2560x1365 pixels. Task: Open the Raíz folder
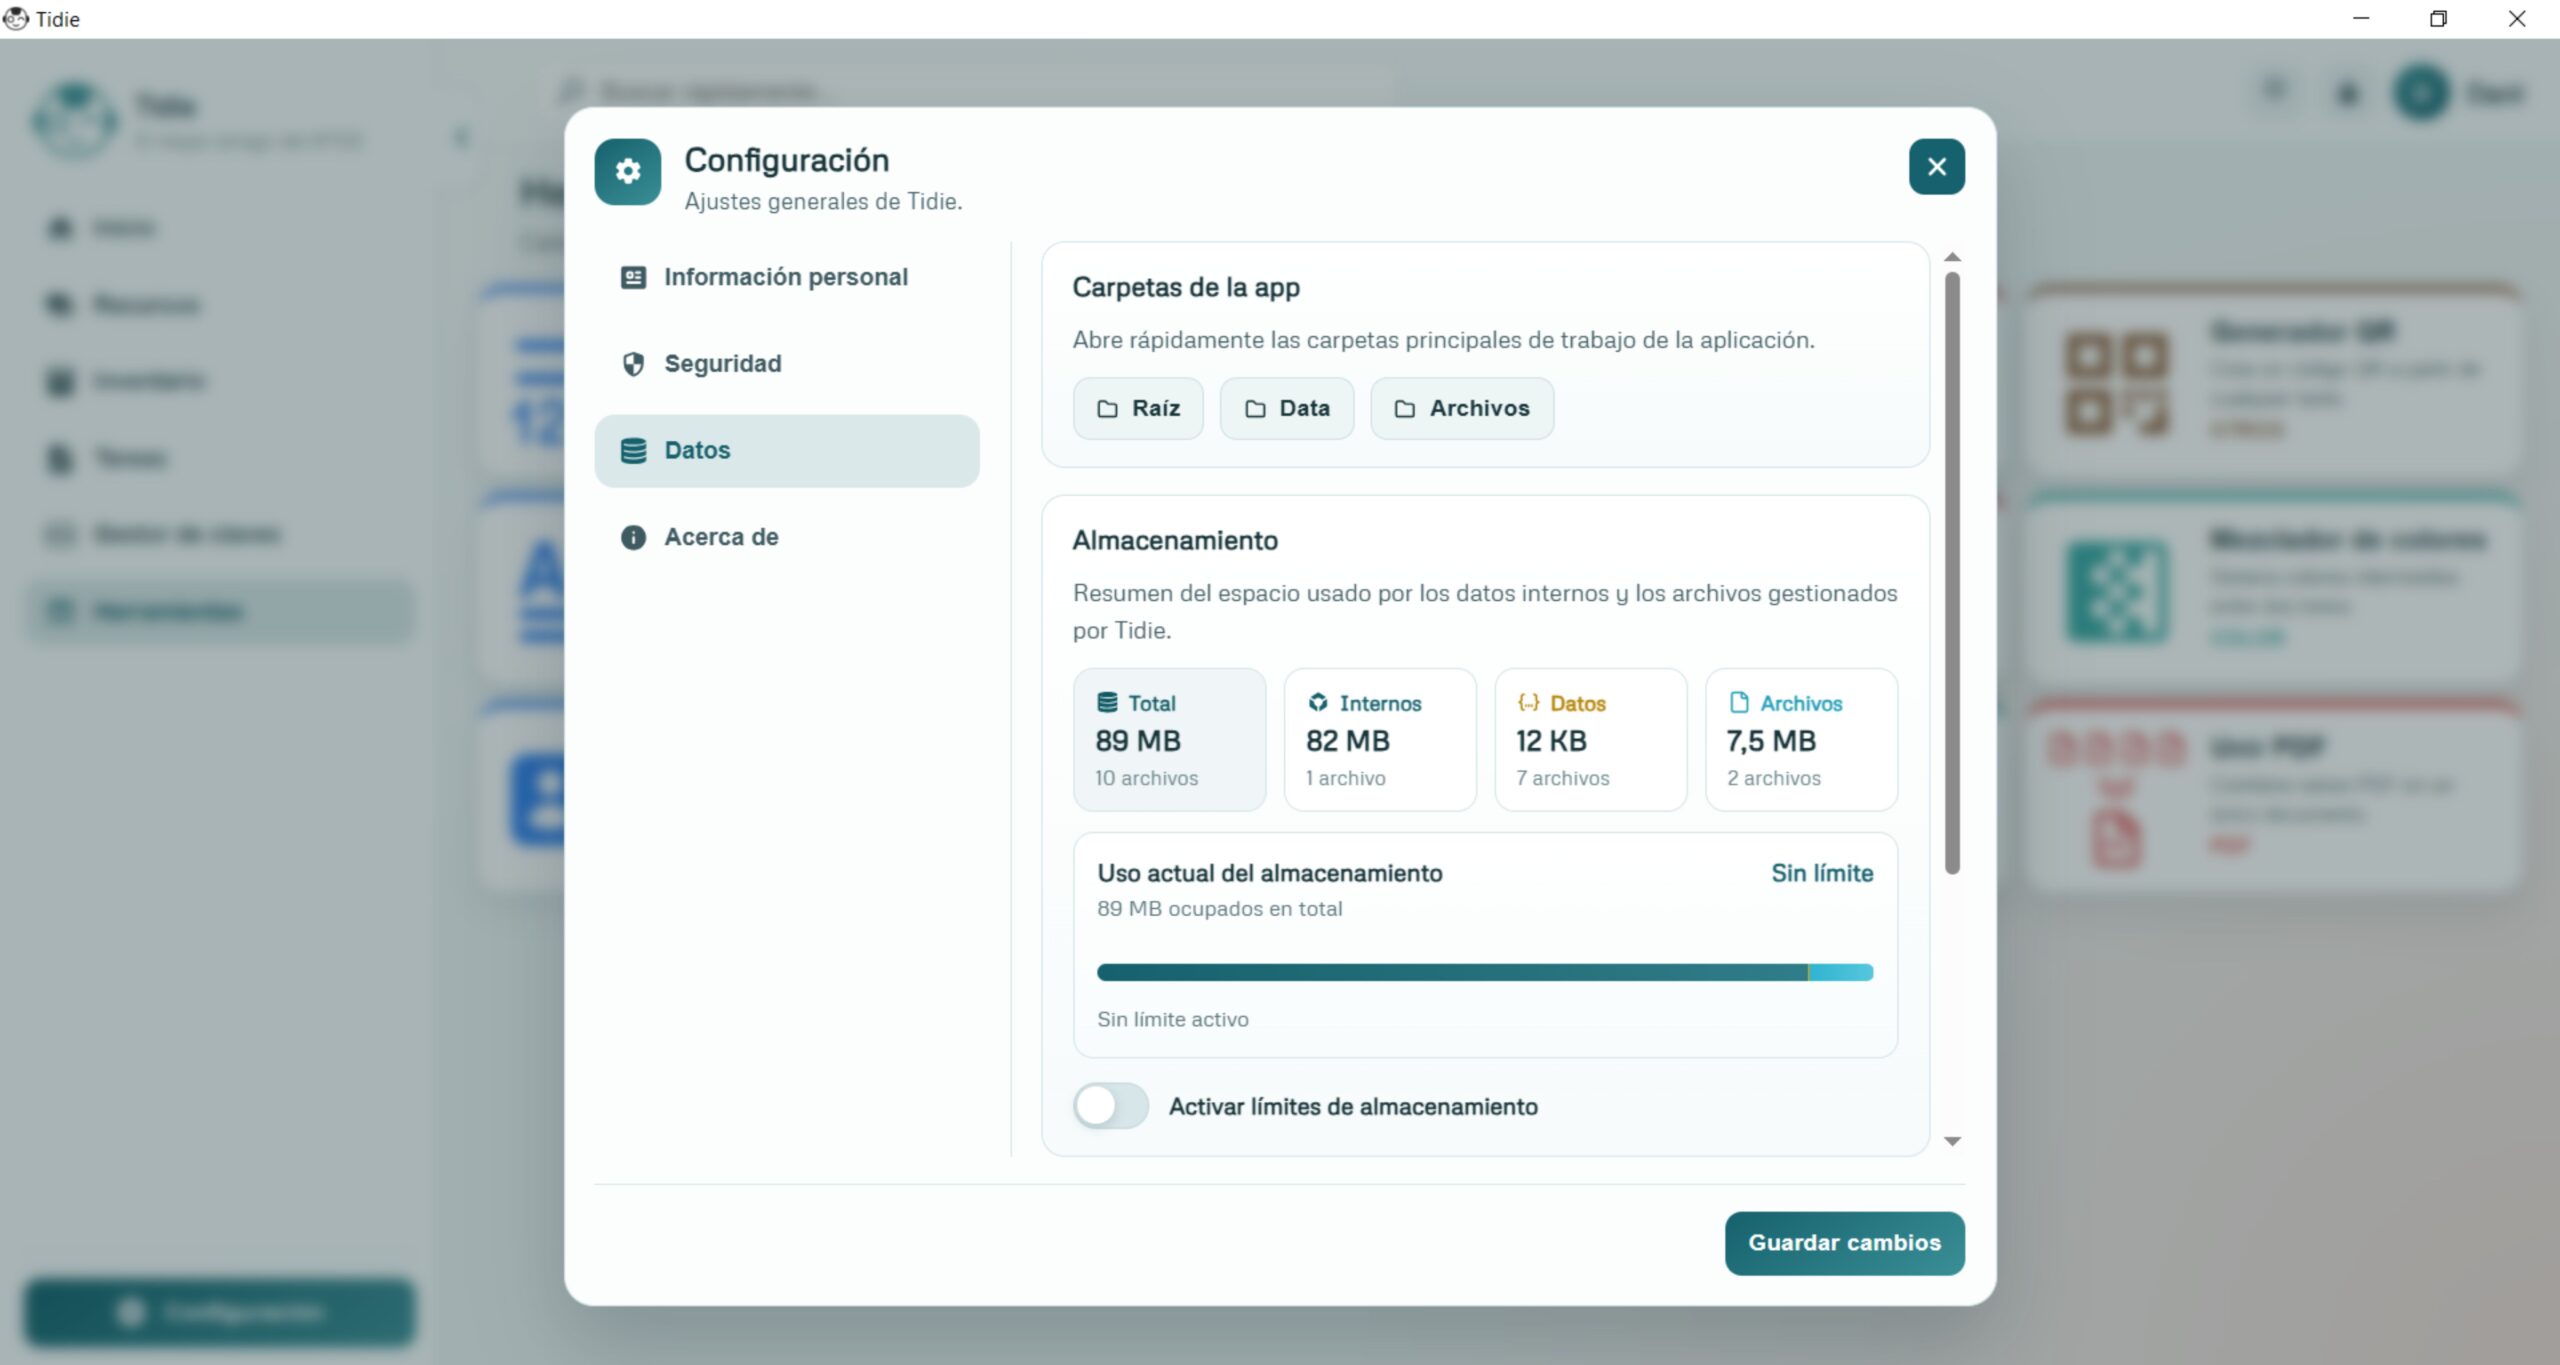pos(1138,408)
